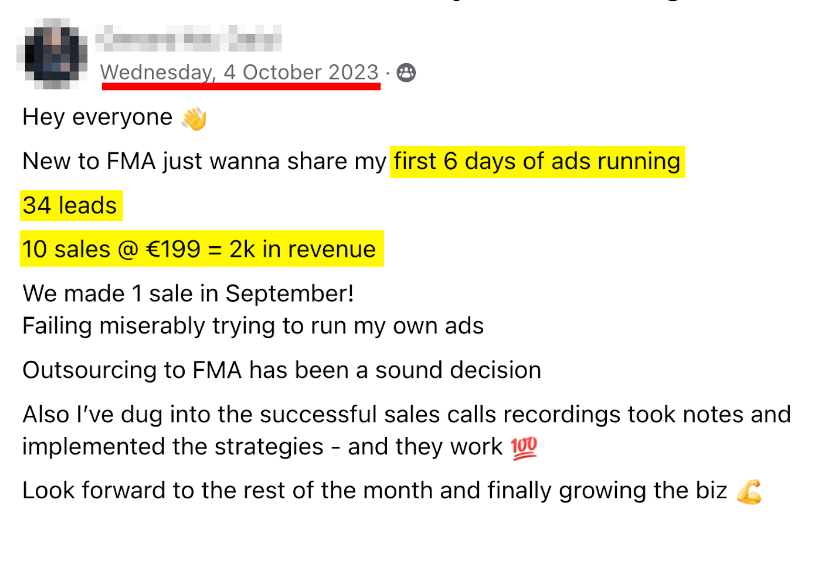Click 'We made 1 sale in September!' line
The image size is (834, 562).
(188, 293)
